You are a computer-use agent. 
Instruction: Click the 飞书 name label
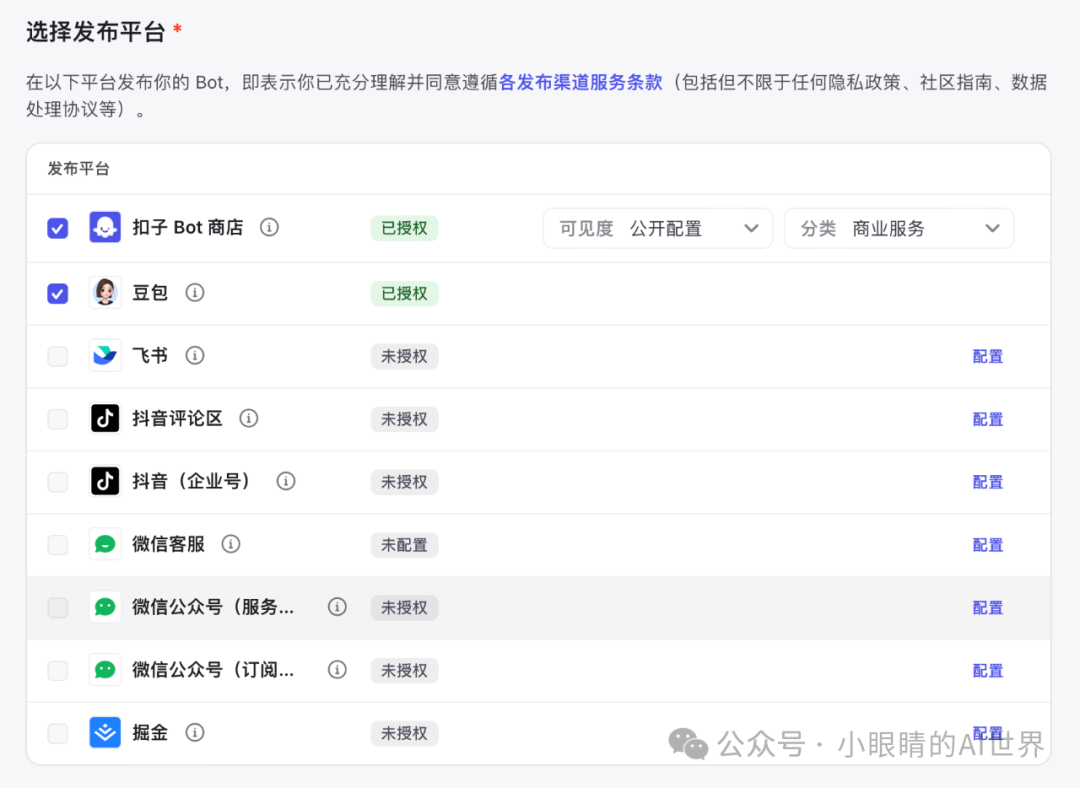pos(150,355)
